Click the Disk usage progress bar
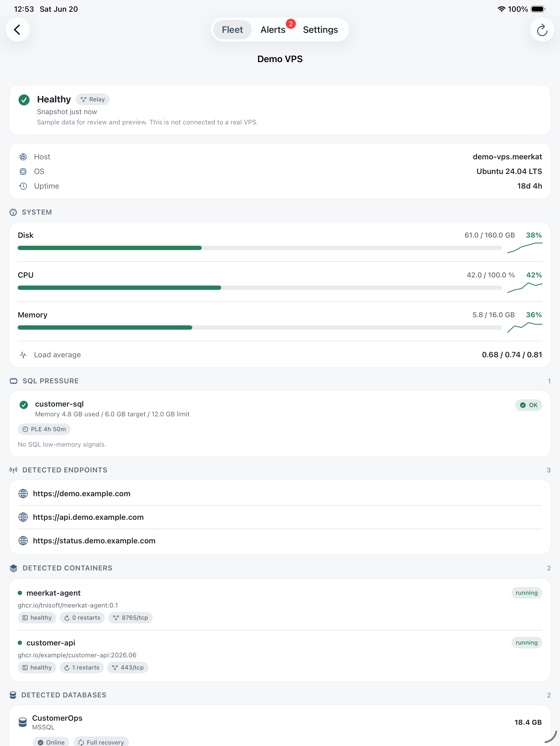 [x=260, y=248]
